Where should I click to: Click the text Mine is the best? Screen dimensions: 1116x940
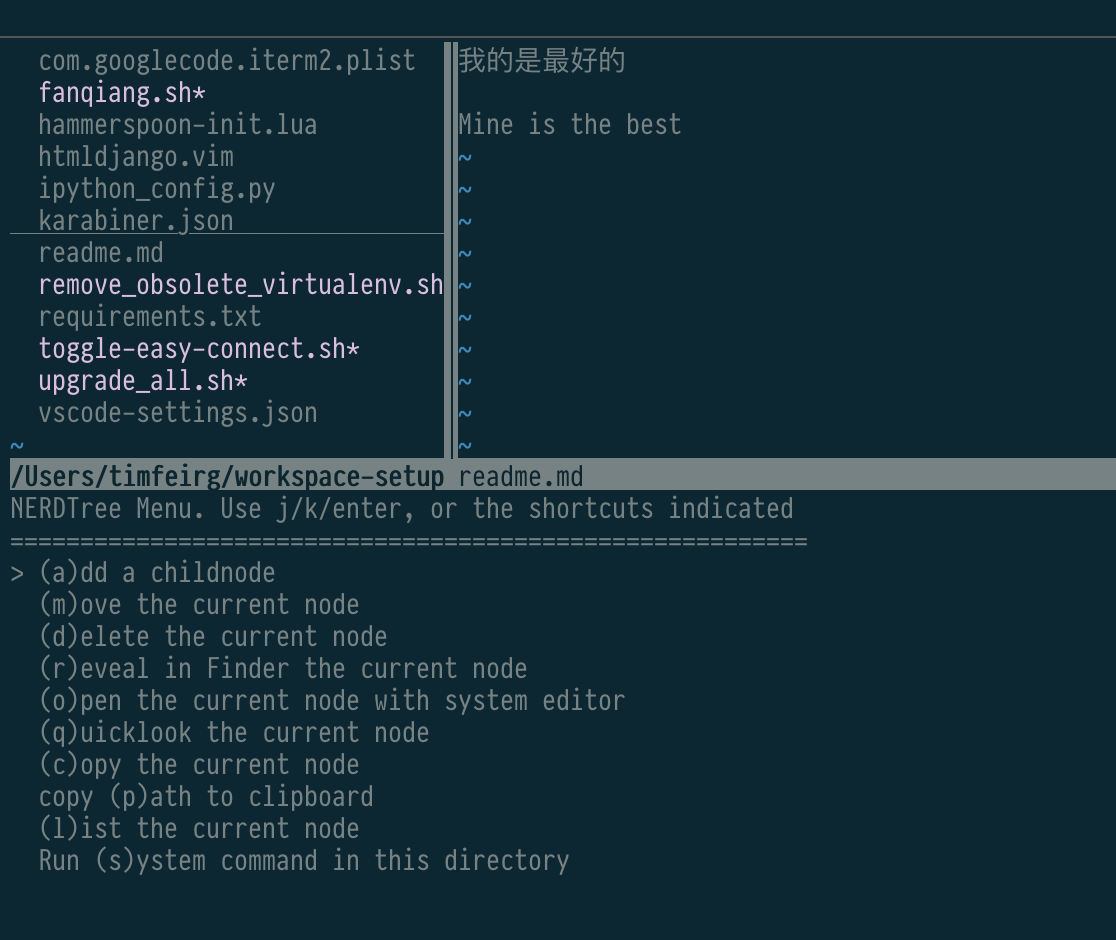coord(569,124)
